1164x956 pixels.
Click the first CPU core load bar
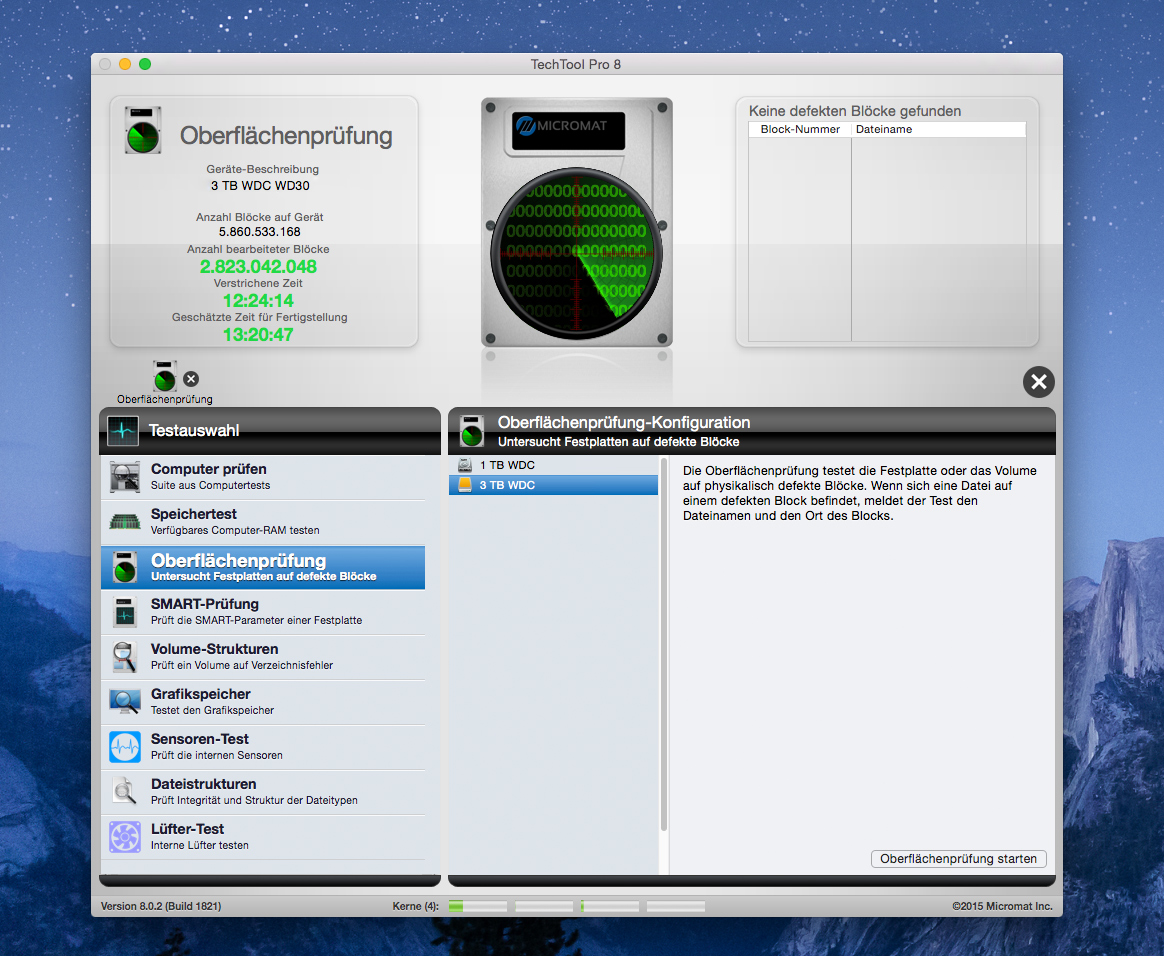(478, 906)
